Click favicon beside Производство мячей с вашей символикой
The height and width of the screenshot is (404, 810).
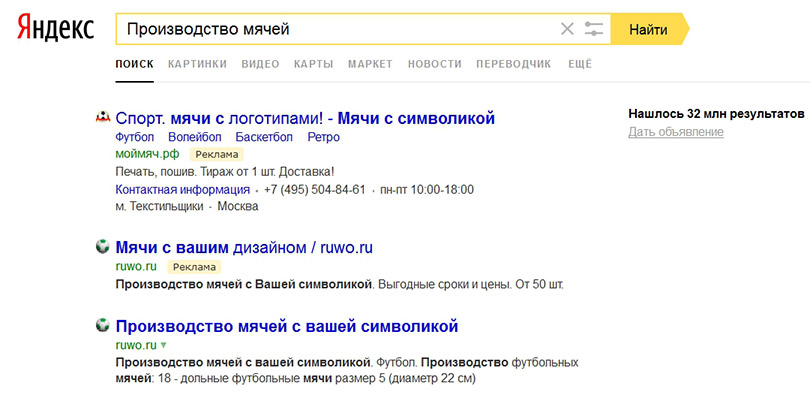(101, 326)
